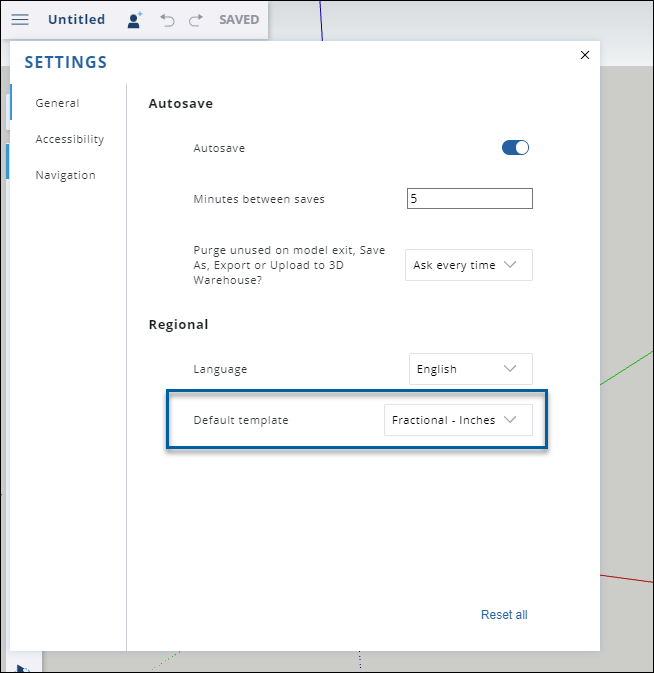Toggle the Autosave switch off
654x673 pixels.
pyautogui.click(x=515, y=148)
